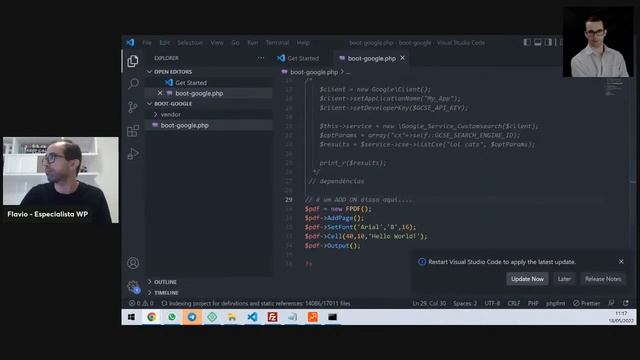The height and width of the screenshot is (360, 640).
Task: Switch to the Get Started tab
Action: click(303, 58)
